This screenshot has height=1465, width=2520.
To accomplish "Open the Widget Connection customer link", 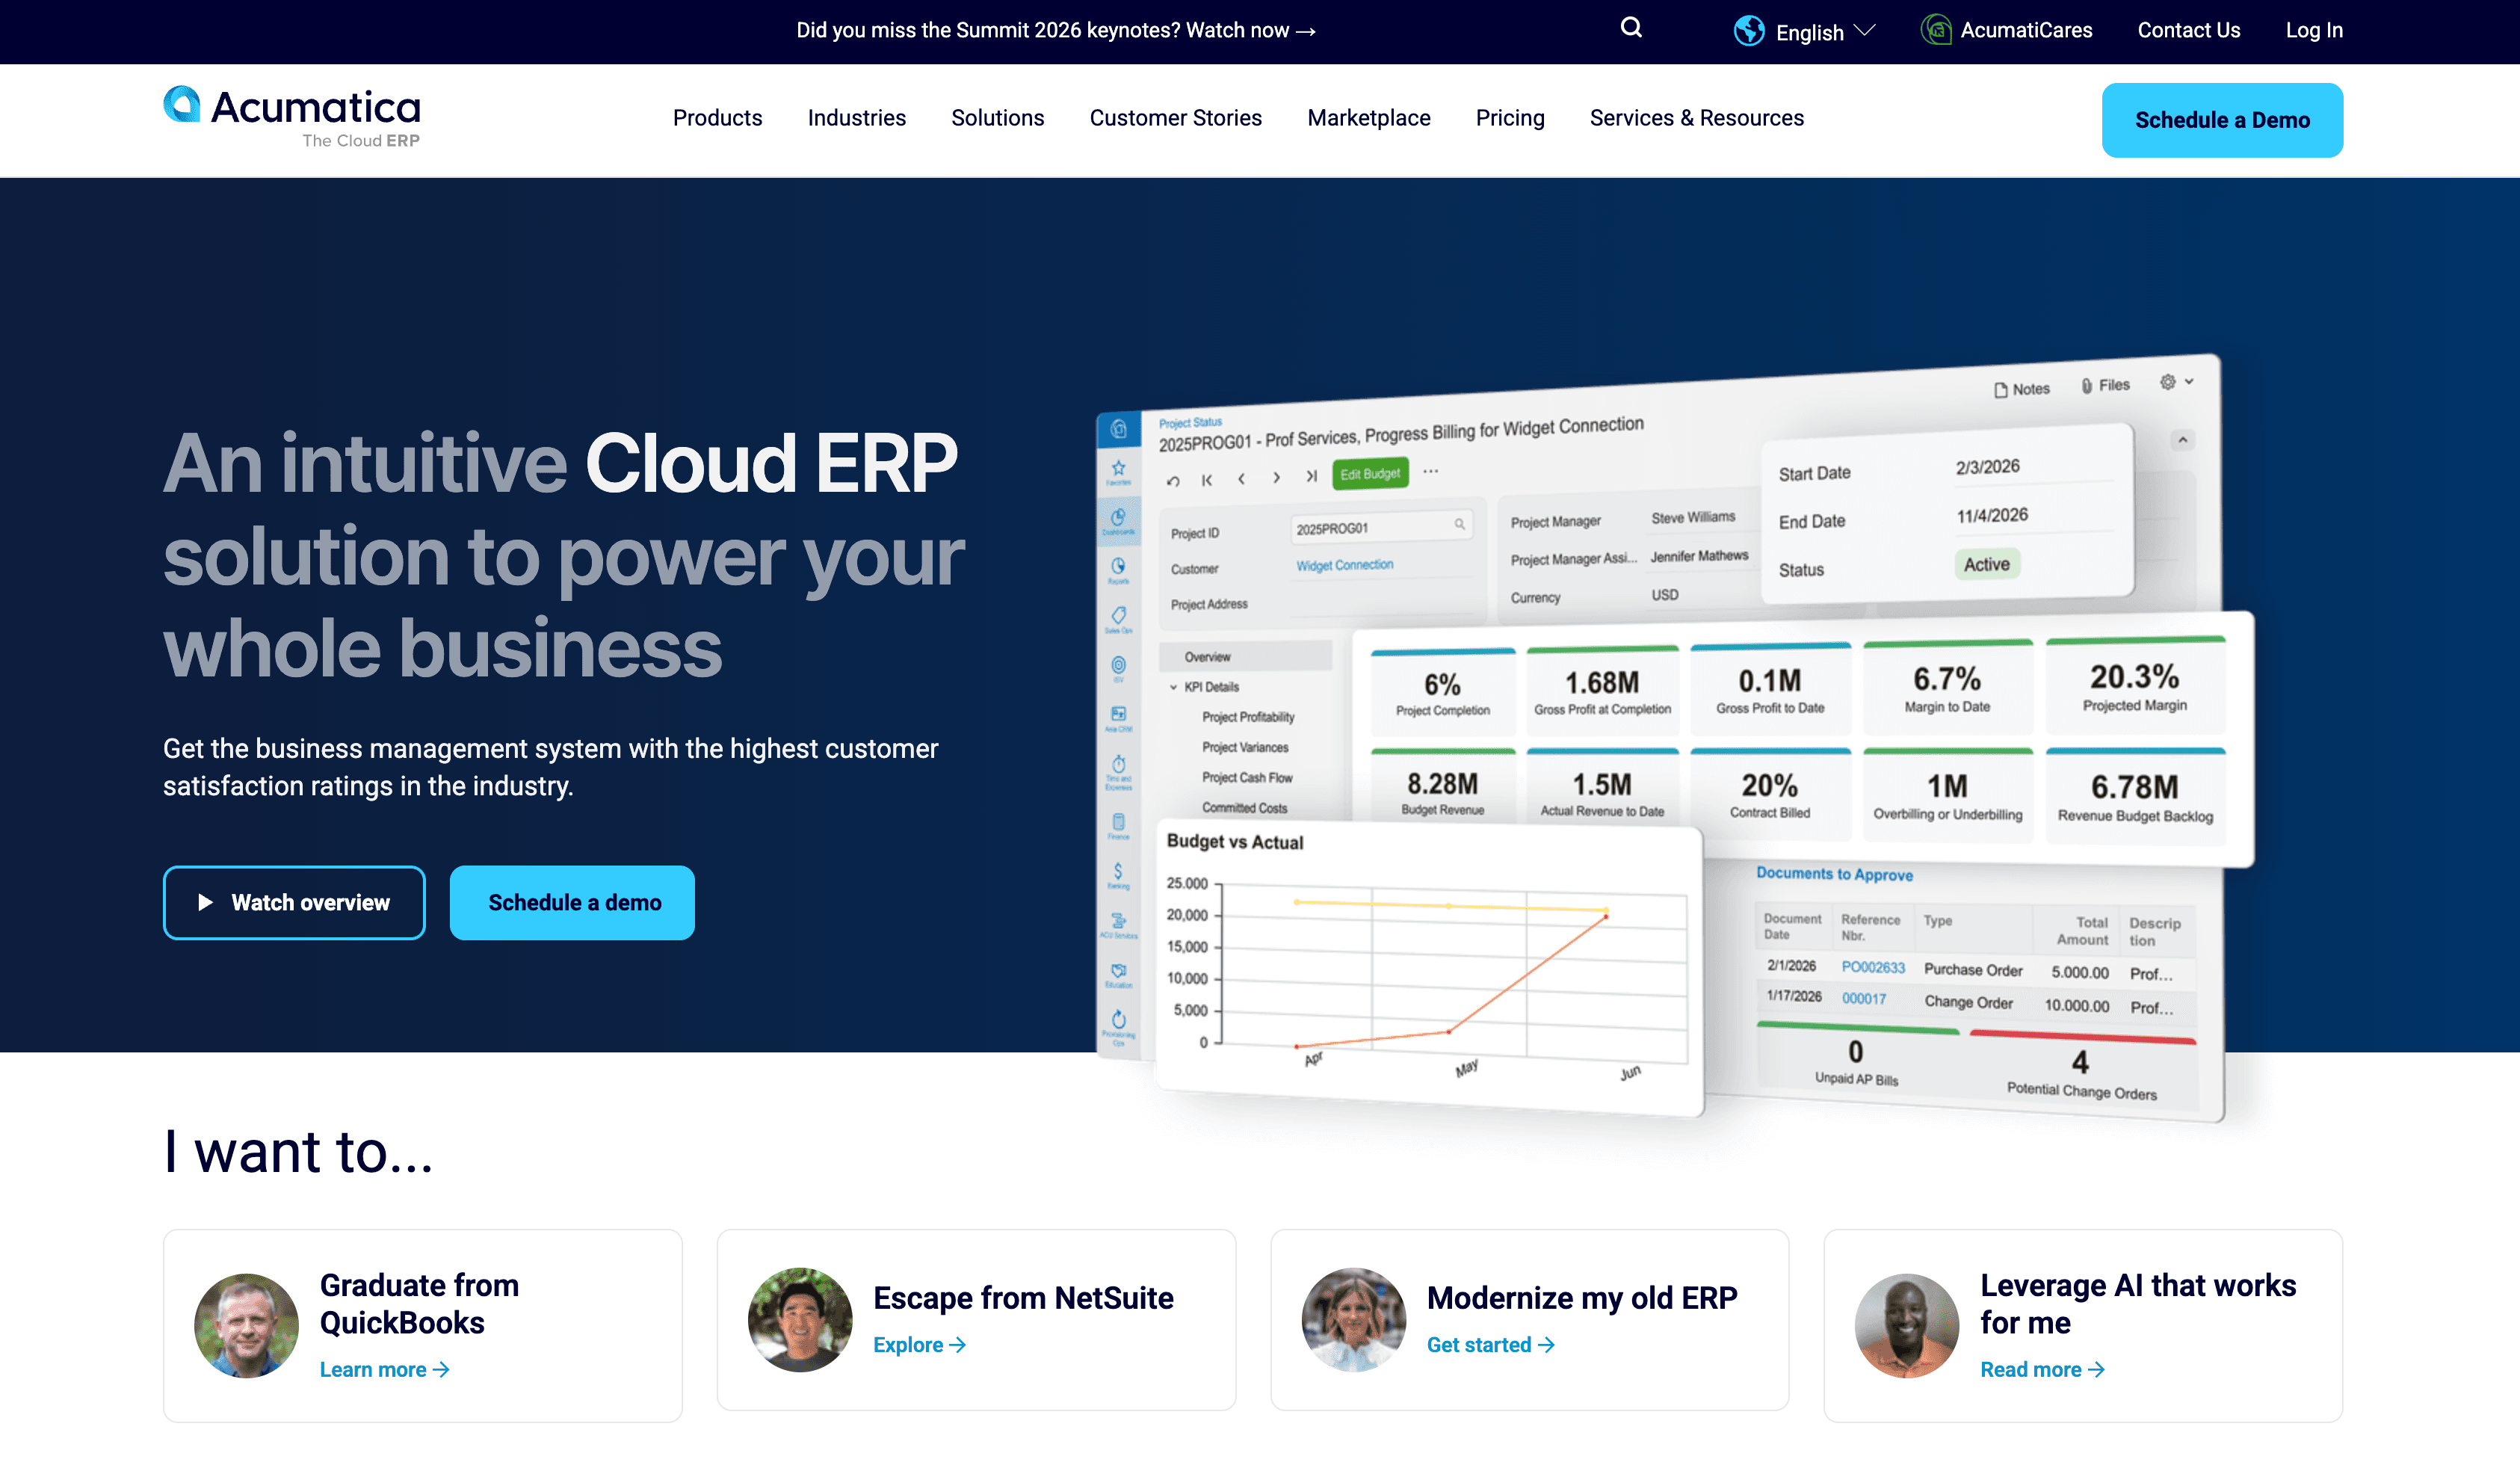I will (1344, 565).
